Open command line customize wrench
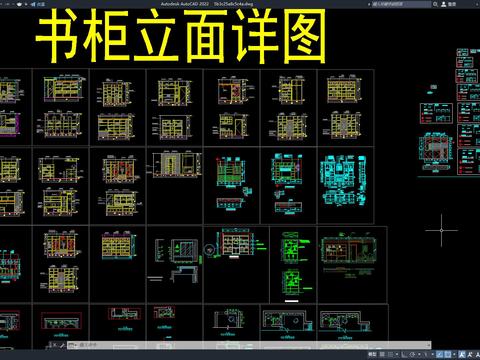Screen dimensions: 480x360 62,345
